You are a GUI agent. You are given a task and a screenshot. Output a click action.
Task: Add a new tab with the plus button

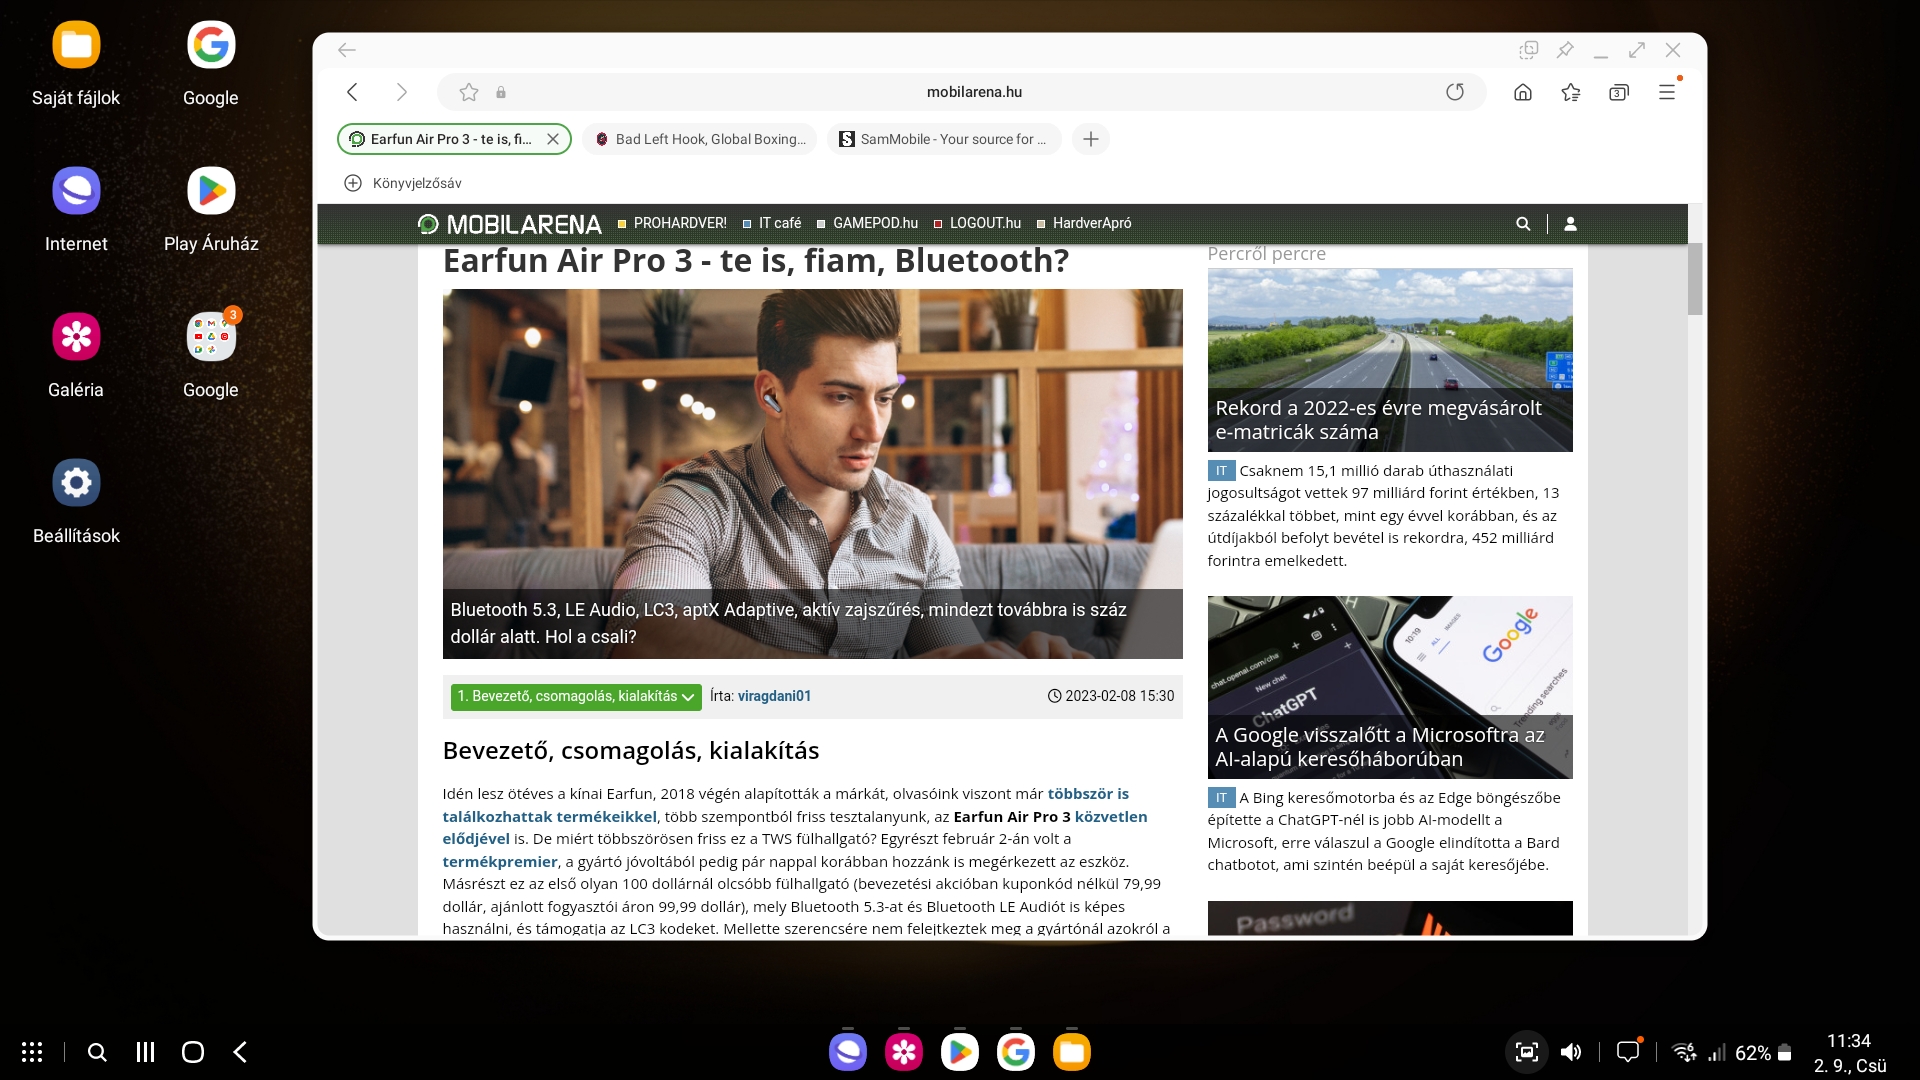1091,139
